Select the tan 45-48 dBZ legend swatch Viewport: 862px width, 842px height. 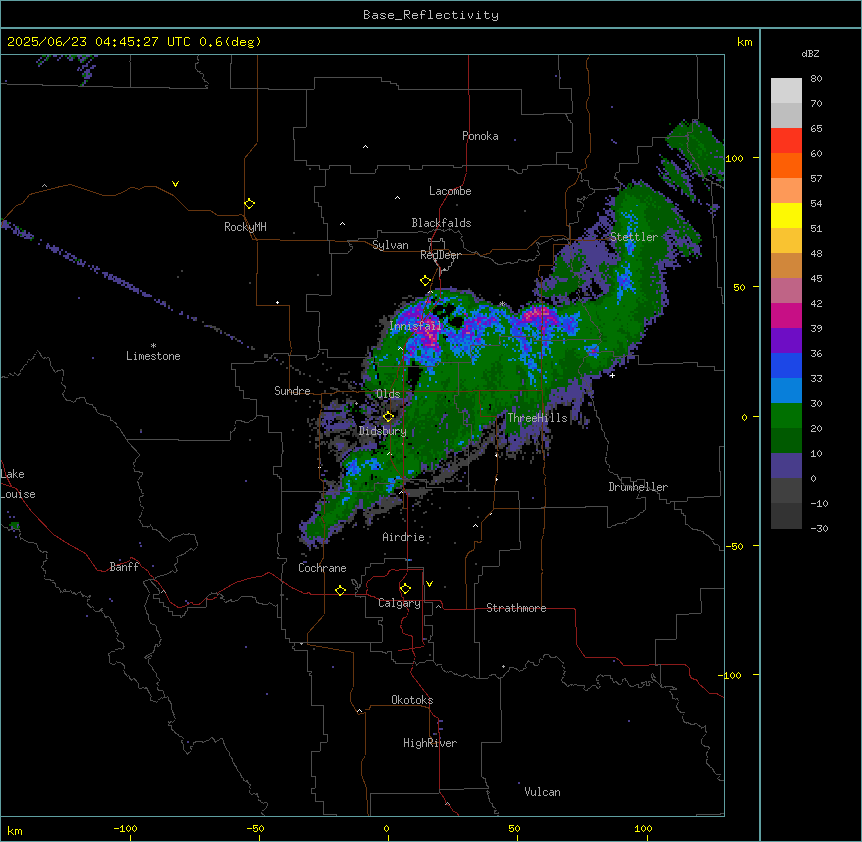[x=786, y=266]
